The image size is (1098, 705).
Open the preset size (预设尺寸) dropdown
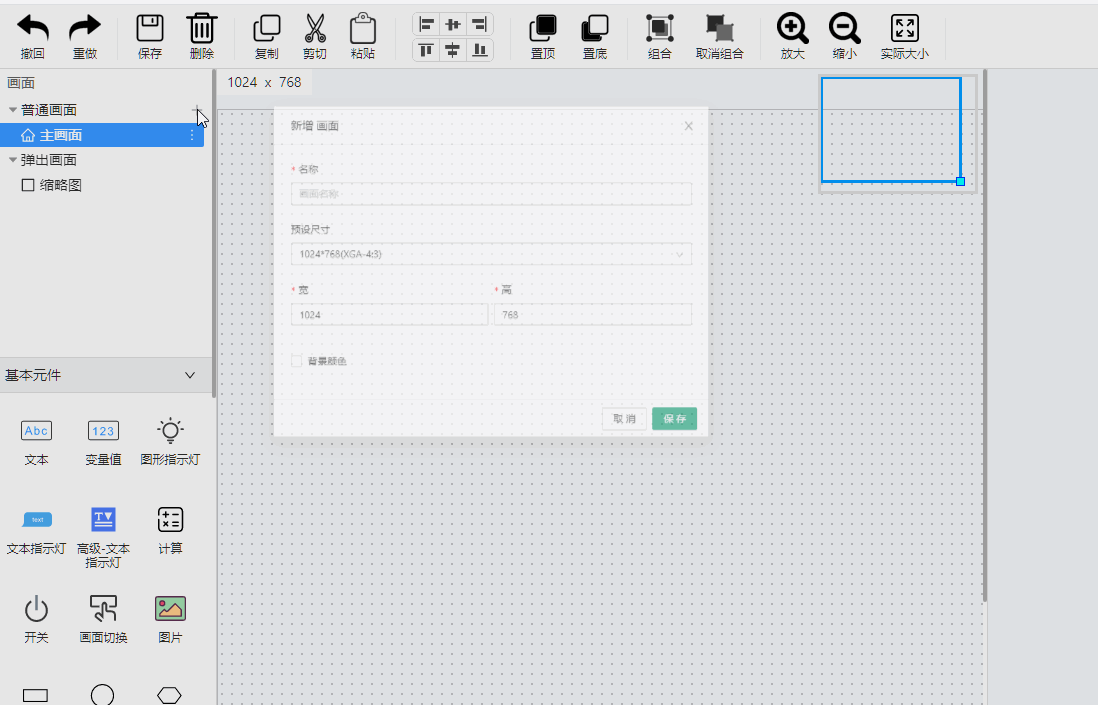click(490, 254)
